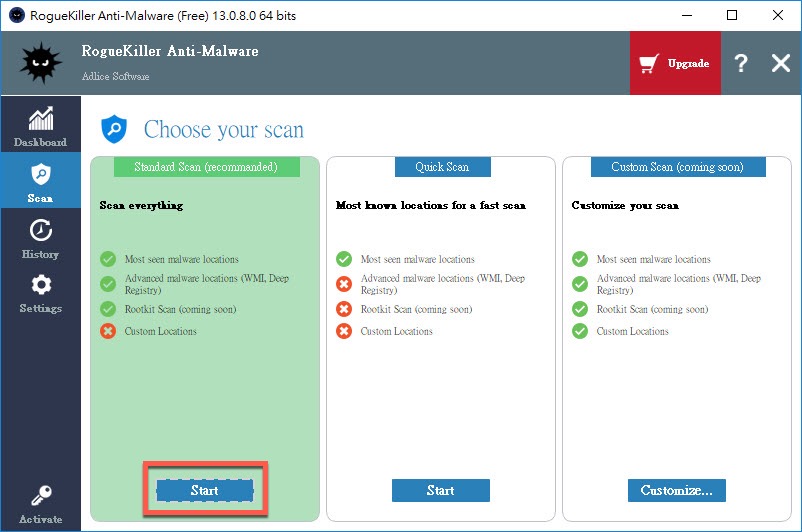The width and height of the screenshot is (802, 532).
Task: Click green check for Custom Rootkit Scan
Action: click(x=580, y=309)
